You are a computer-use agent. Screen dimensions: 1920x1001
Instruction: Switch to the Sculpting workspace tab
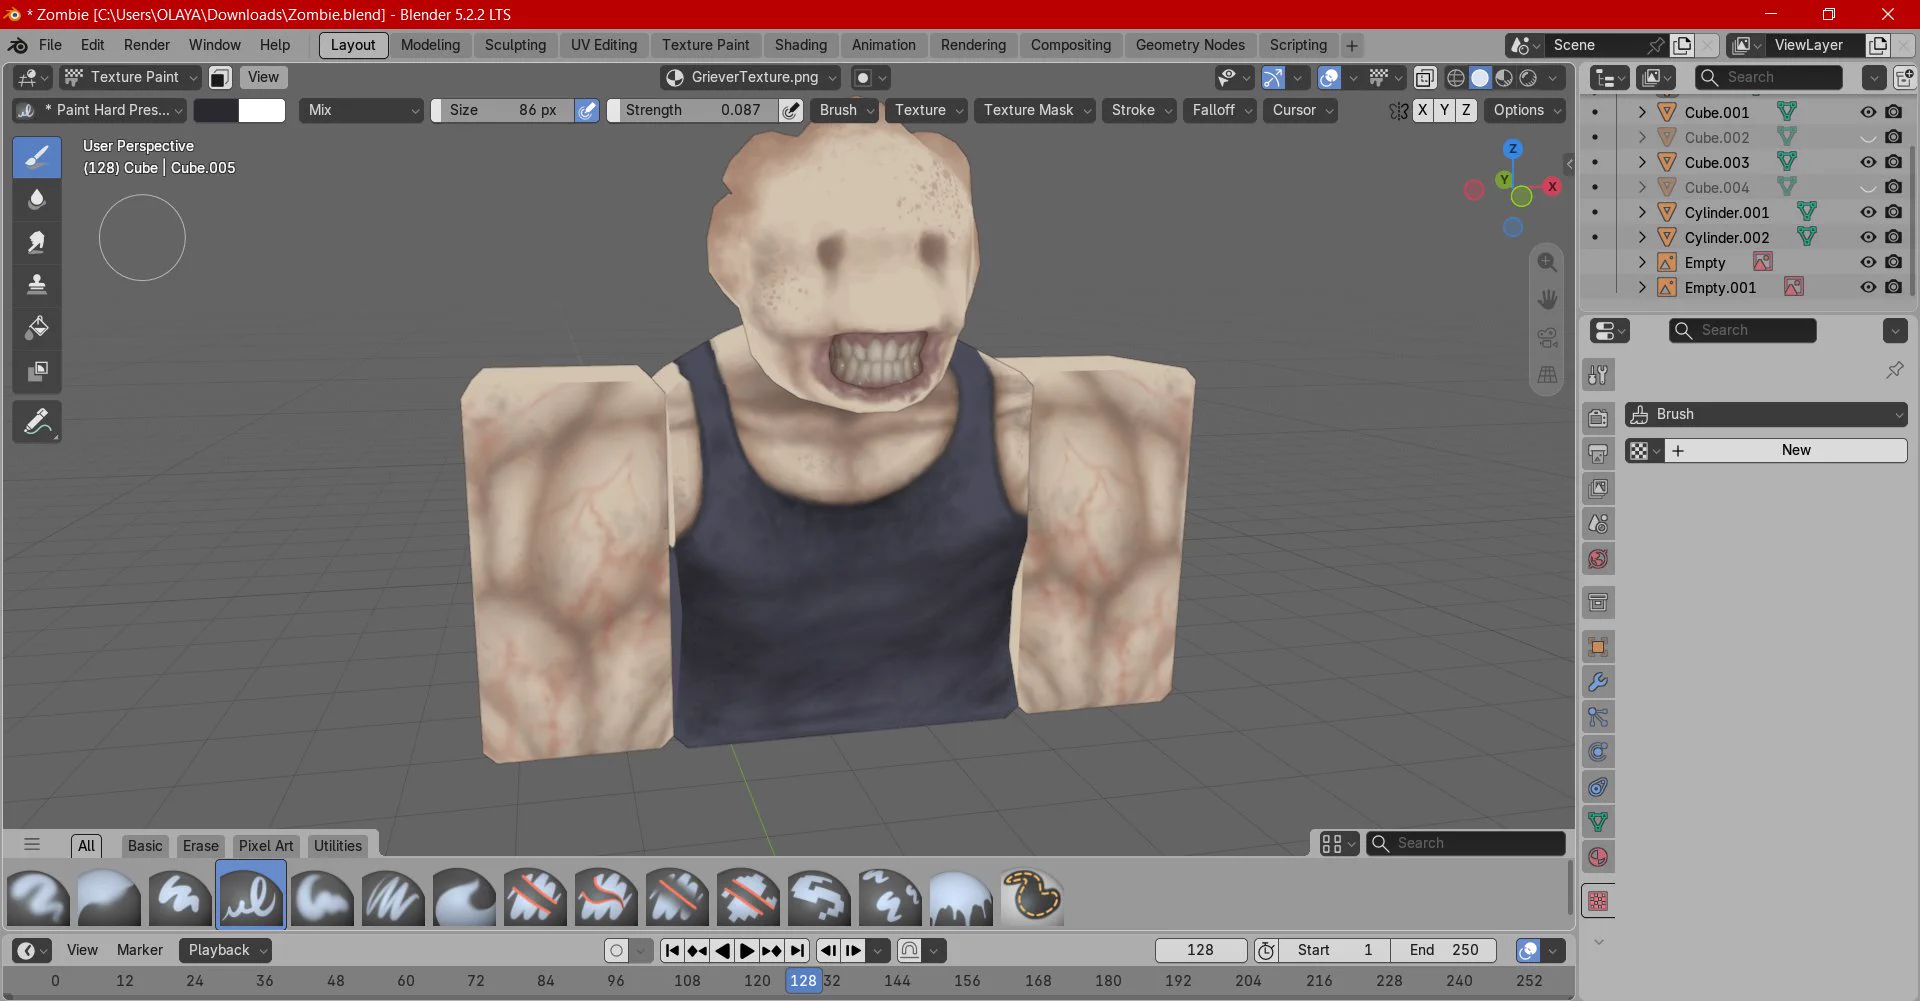coord(515,45)
